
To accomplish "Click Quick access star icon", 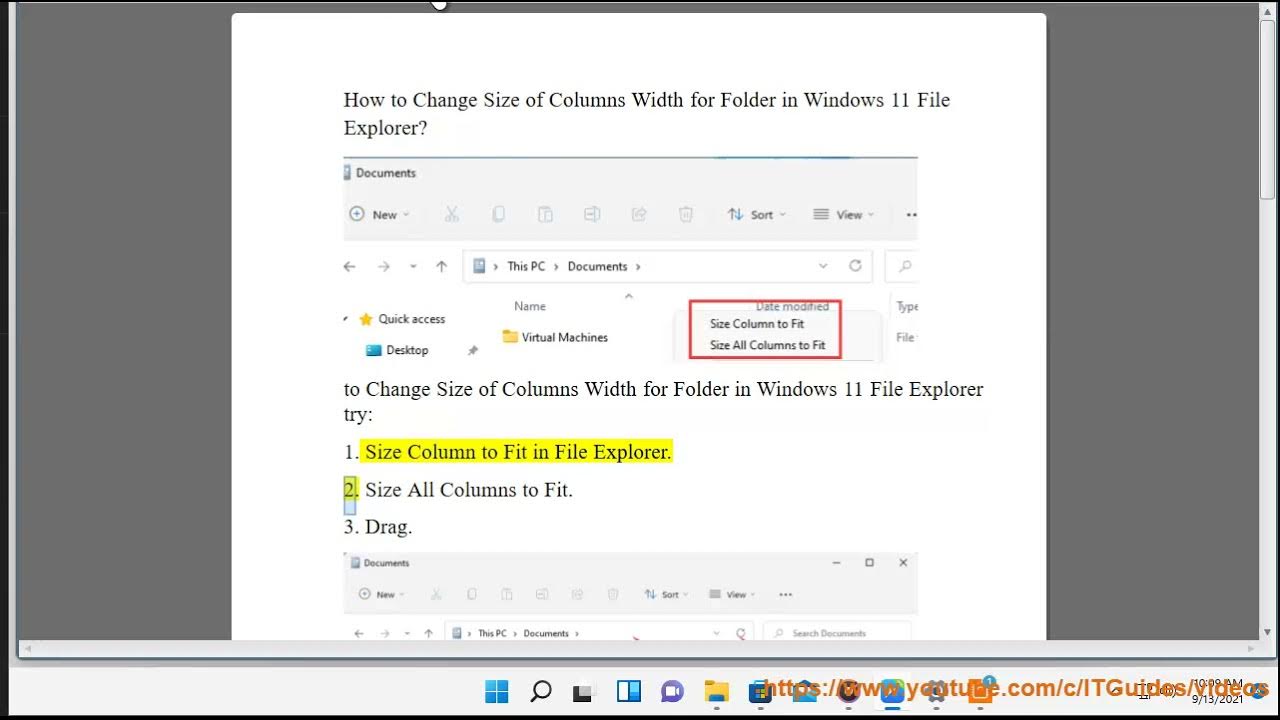I will coord(366,319).
